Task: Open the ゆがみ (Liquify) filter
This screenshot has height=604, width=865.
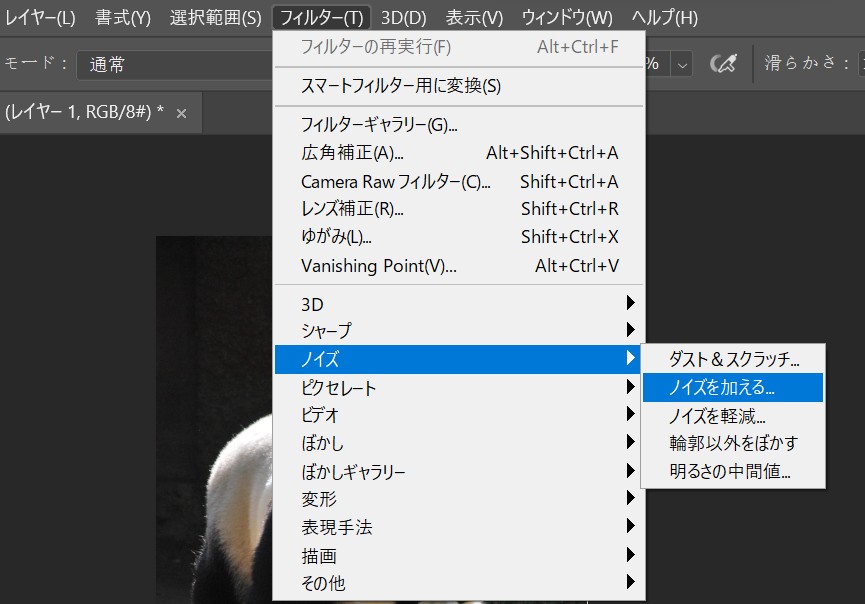Action: 336,237
